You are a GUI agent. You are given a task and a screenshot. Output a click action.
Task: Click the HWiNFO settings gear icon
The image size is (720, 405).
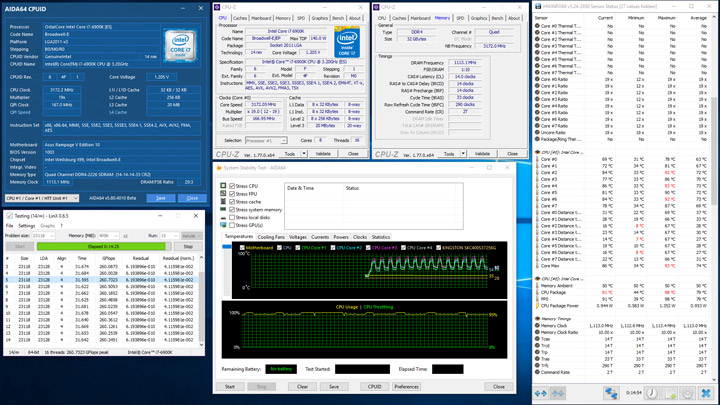pos(687,393)
